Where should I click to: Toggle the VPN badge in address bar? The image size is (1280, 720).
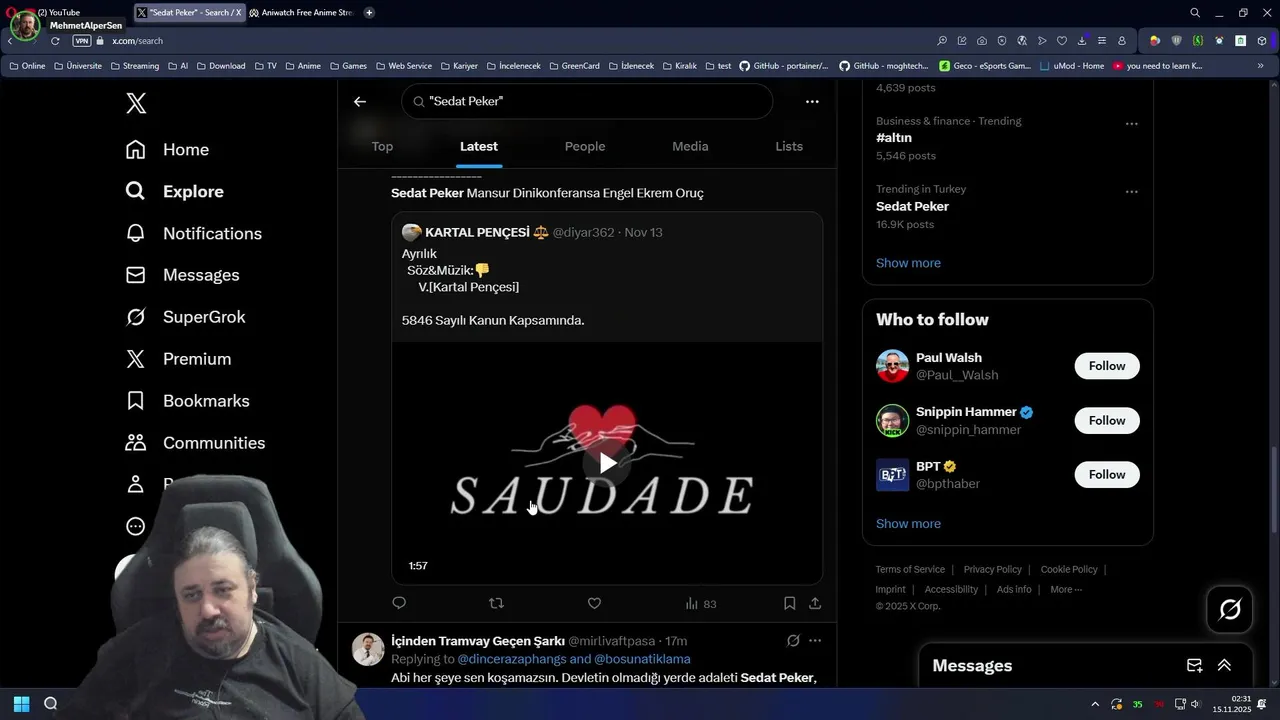[x=82, y=41]
